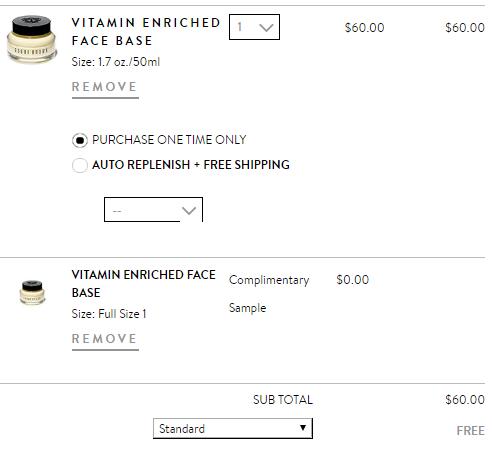492x452 pixels.
Task: Click the FREE shipping cost text
Action: pos(470,431)
